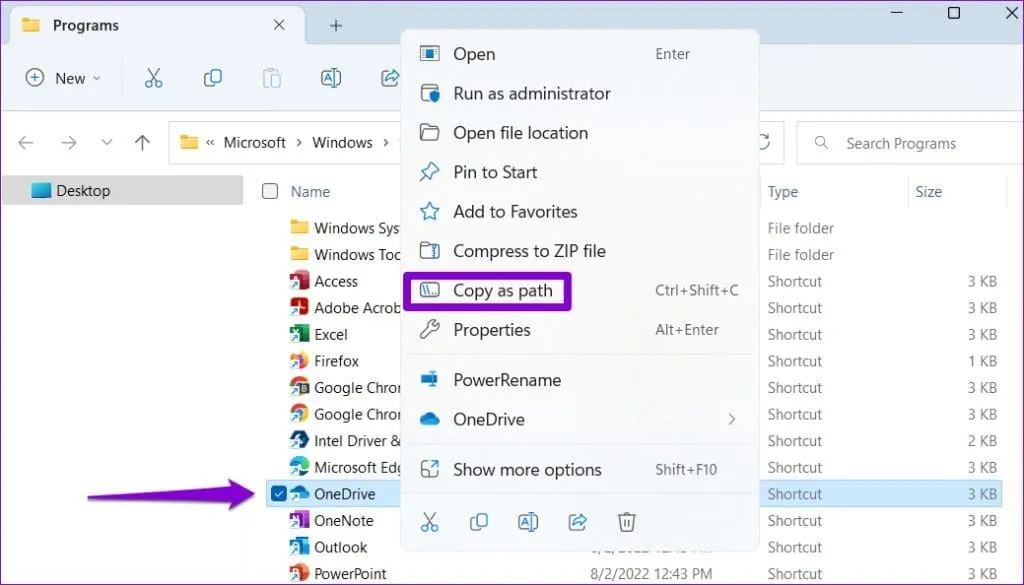Open a new tab with plus icon
The width and height of the screenshot is (1024, 585).
click(x=336, y=26)
